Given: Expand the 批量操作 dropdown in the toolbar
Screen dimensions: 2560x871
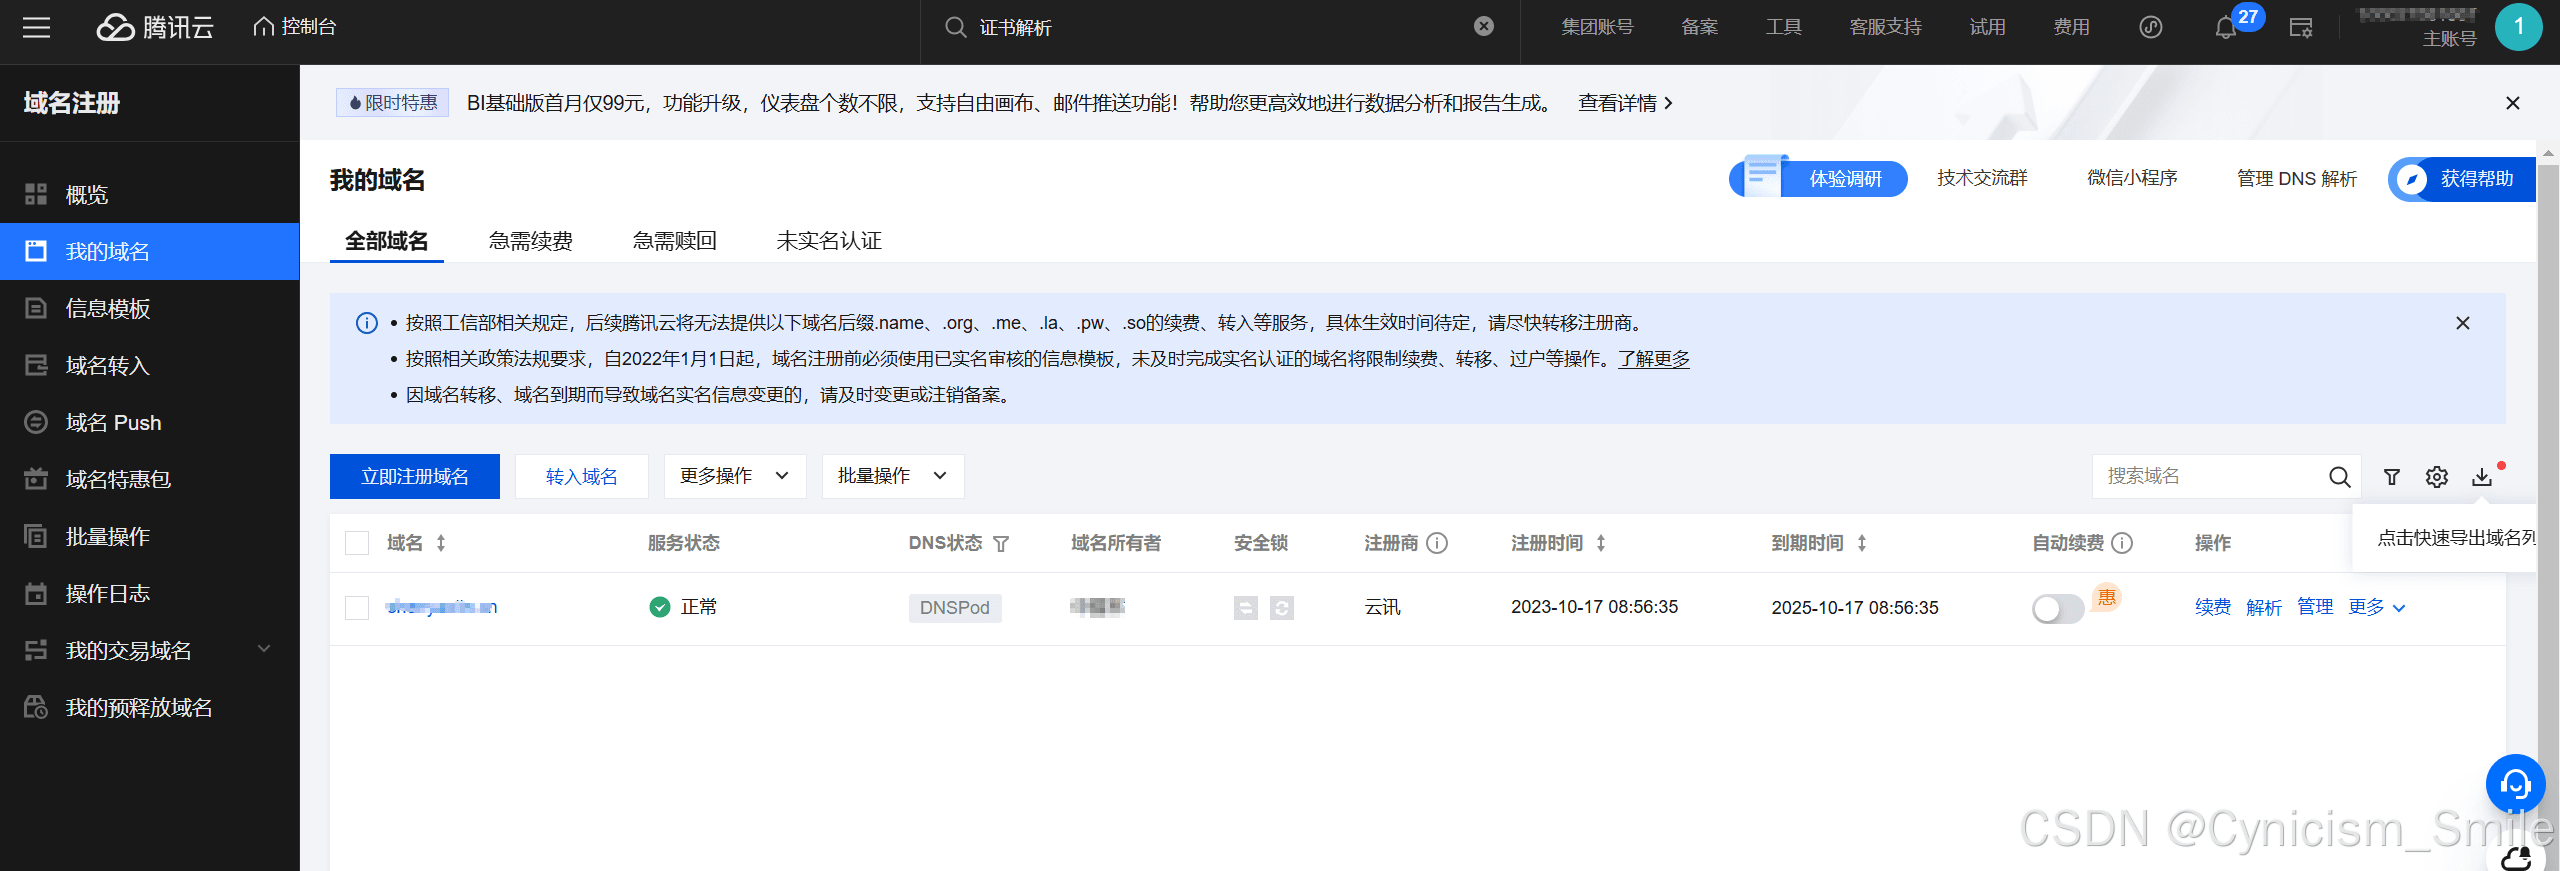Looking at the screenshot, I should (893, 476).
